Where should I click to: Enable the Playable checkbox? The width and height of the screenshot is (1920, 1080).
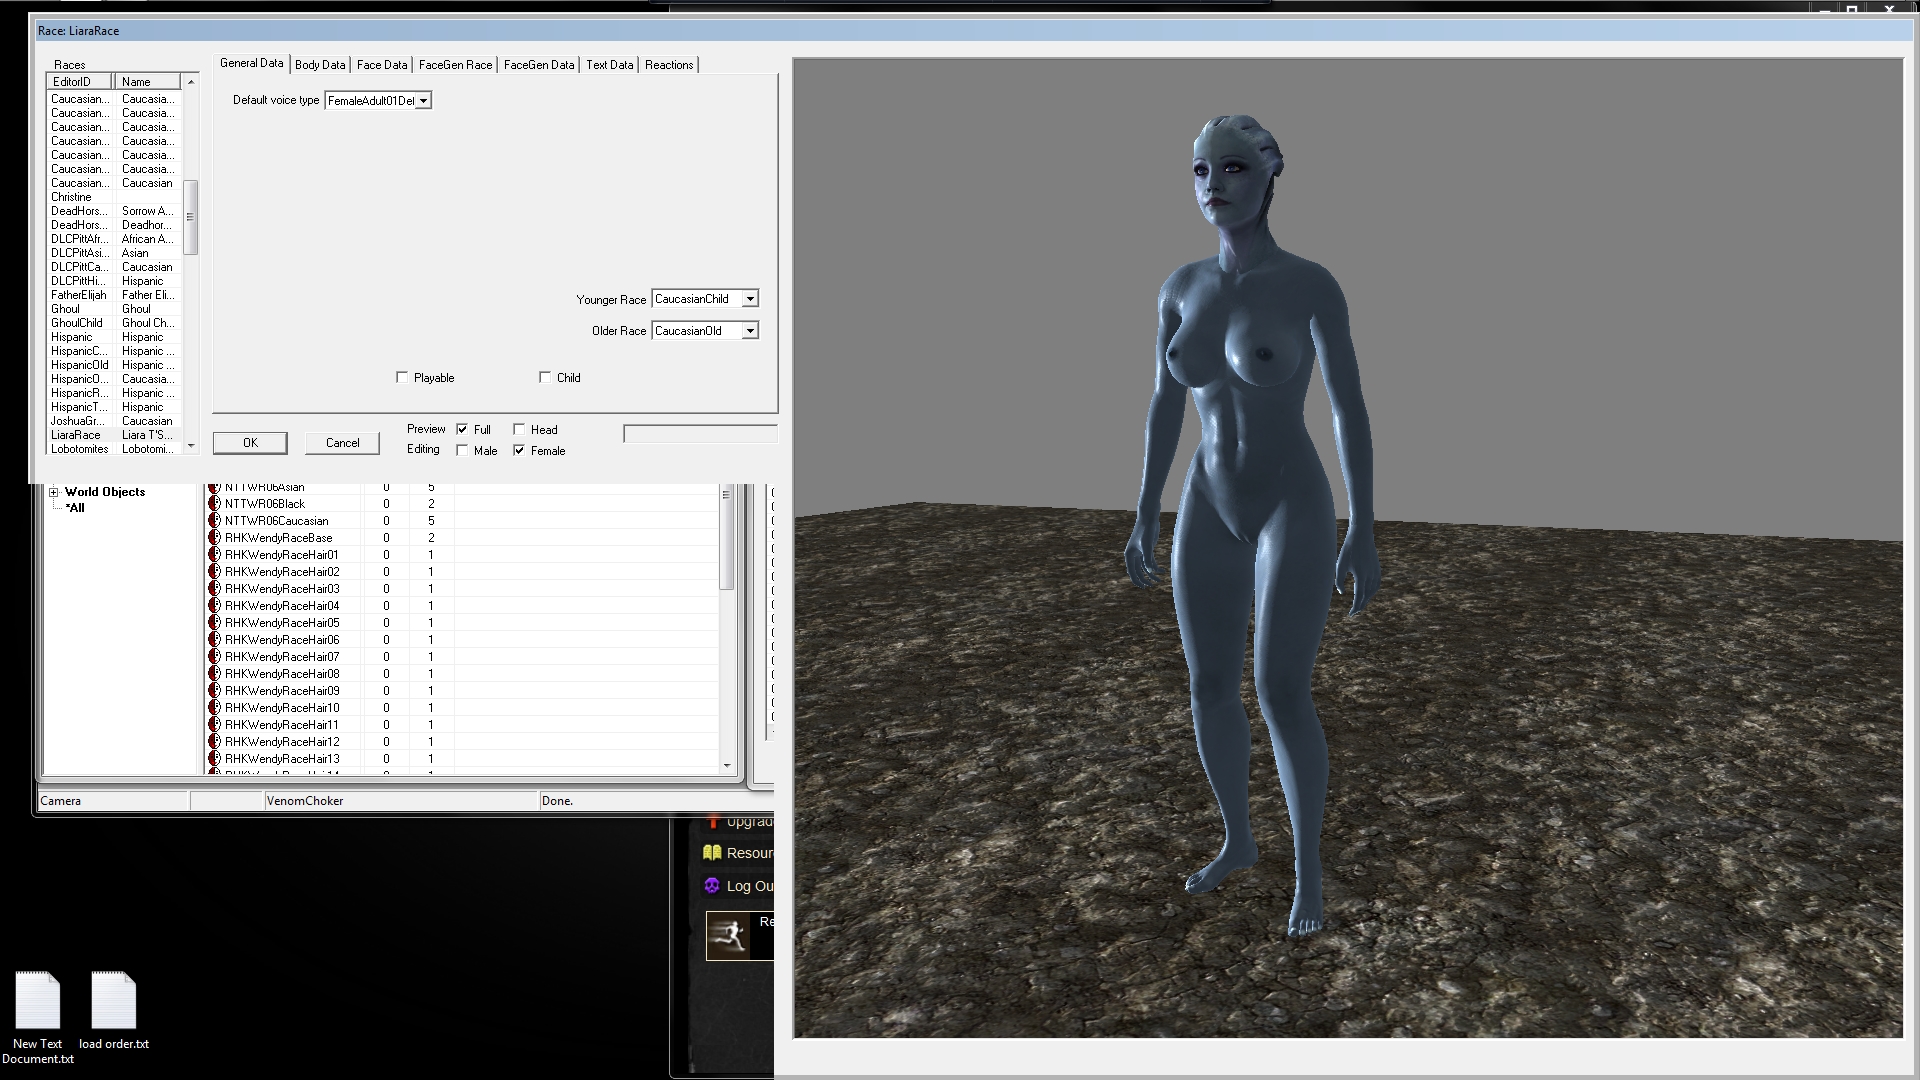[402, 377]
